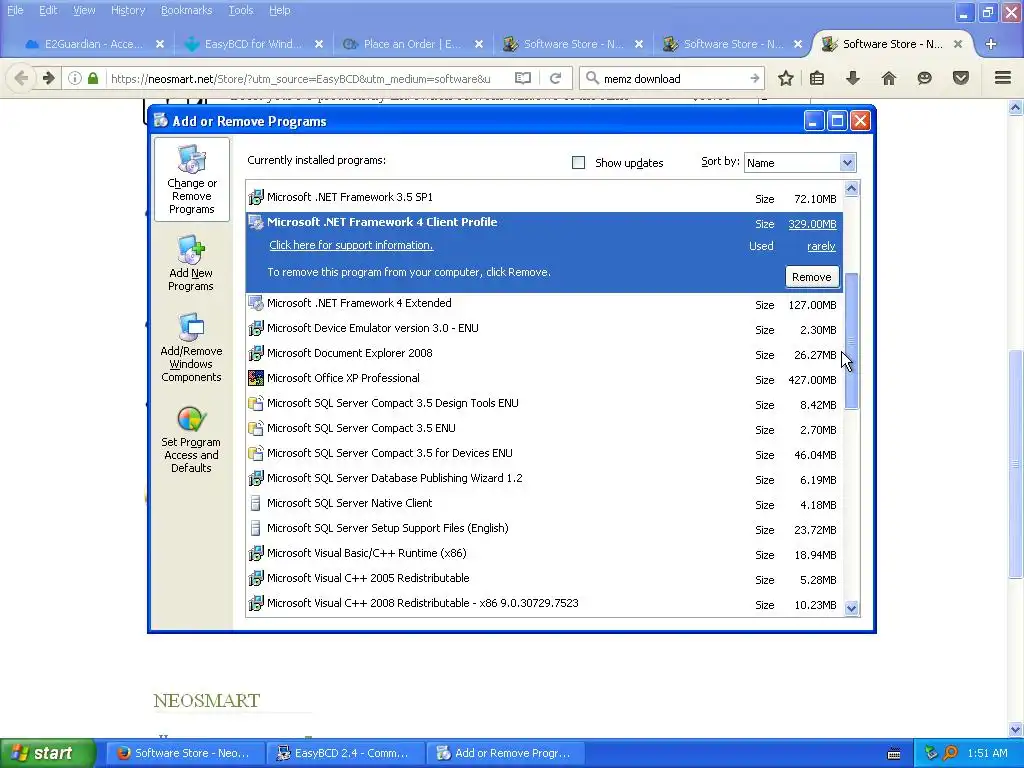Reload the current page
The width and height of the screenshot is (1024, 768).
(x=556, y=78)
